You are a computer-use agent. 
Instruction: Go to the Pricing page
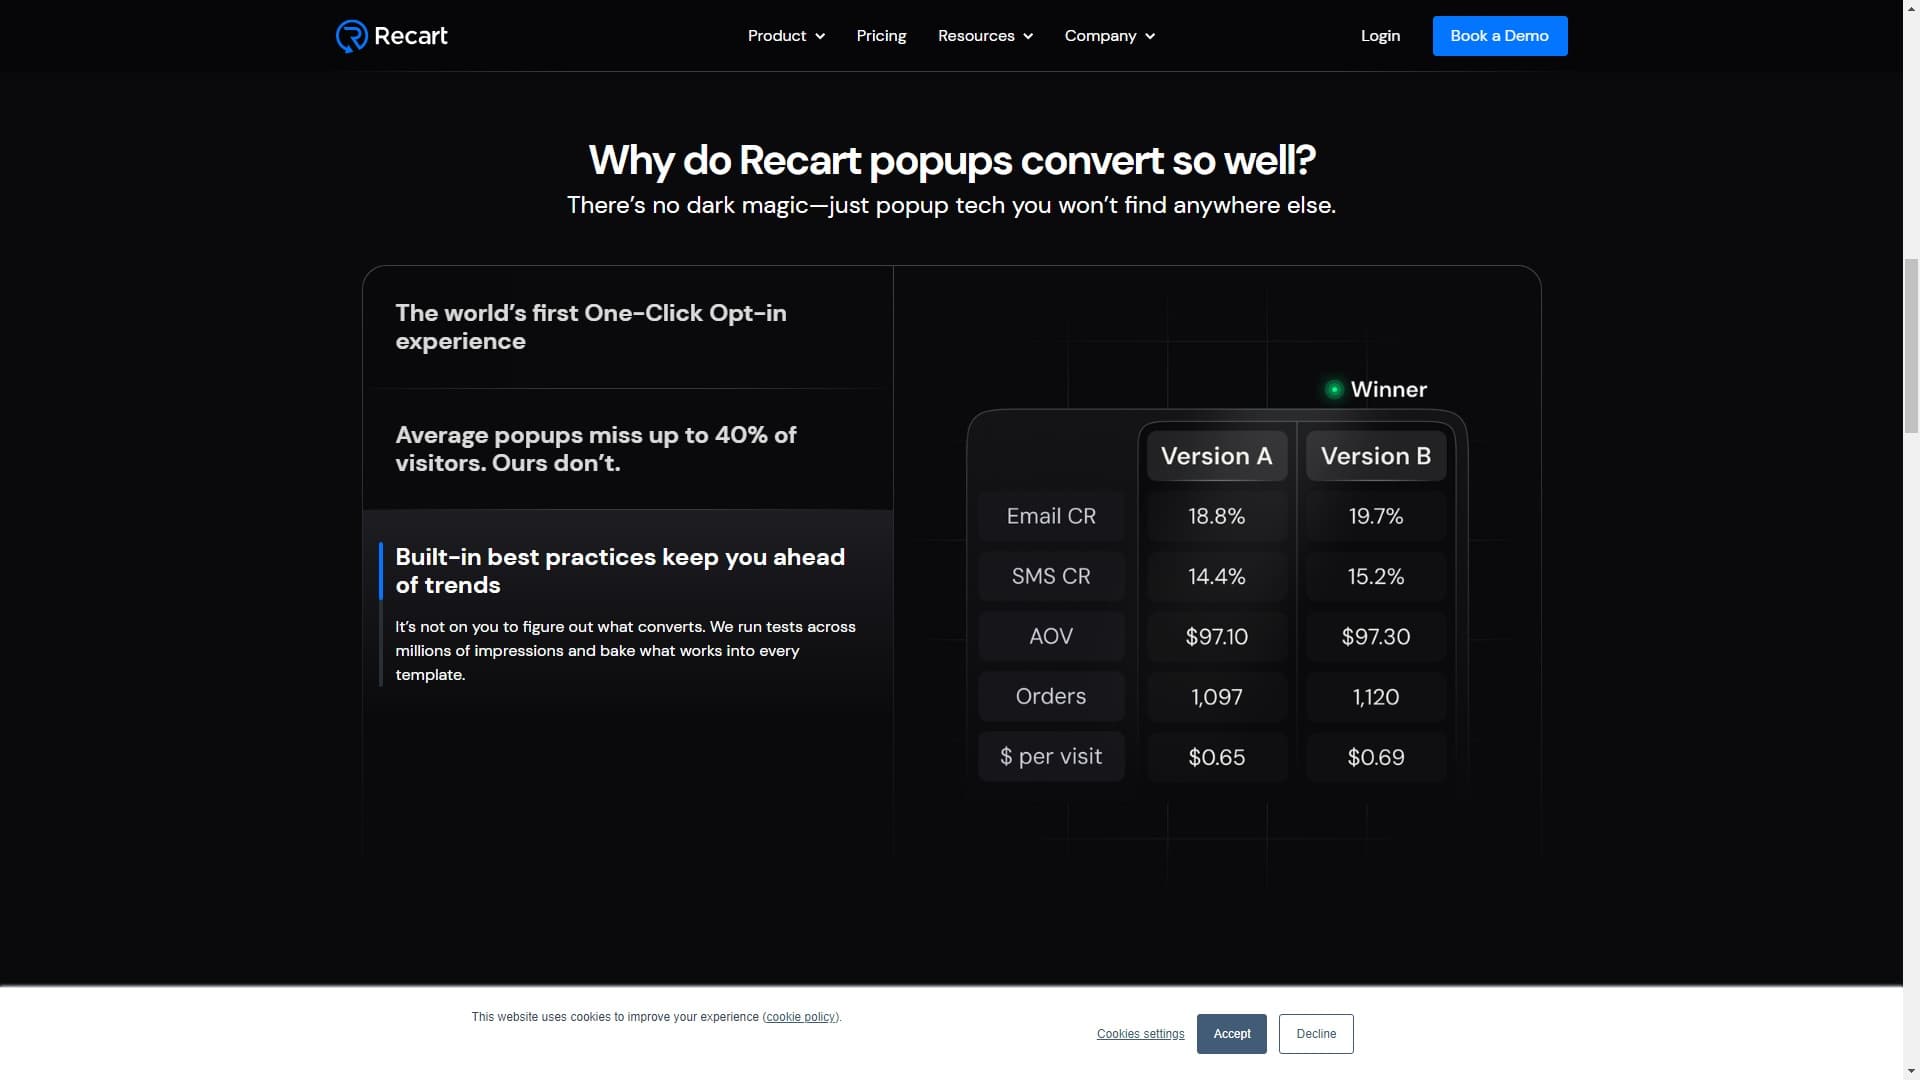[x=881, y=36]
